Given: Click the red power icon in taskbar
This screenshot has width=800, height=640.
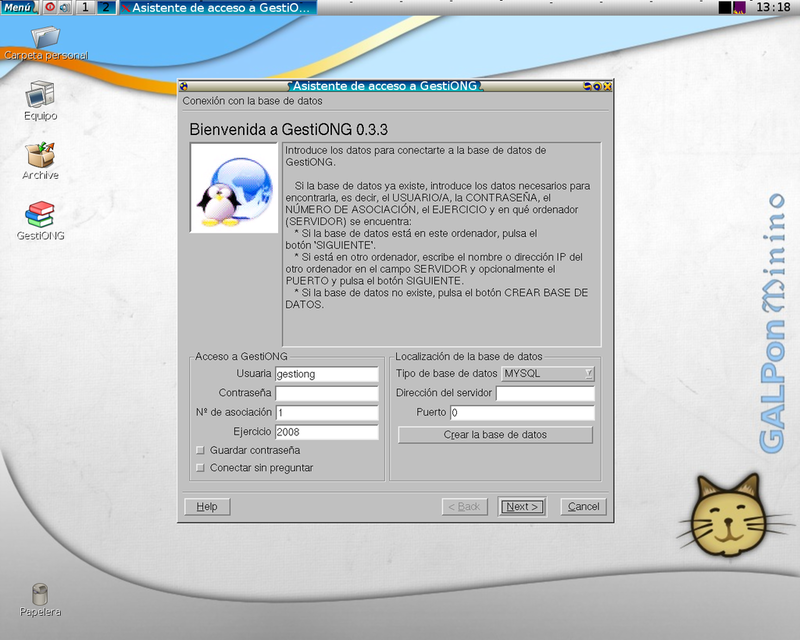Looking at the screenshot, I should pyautogui.click(x=50, y=7).
